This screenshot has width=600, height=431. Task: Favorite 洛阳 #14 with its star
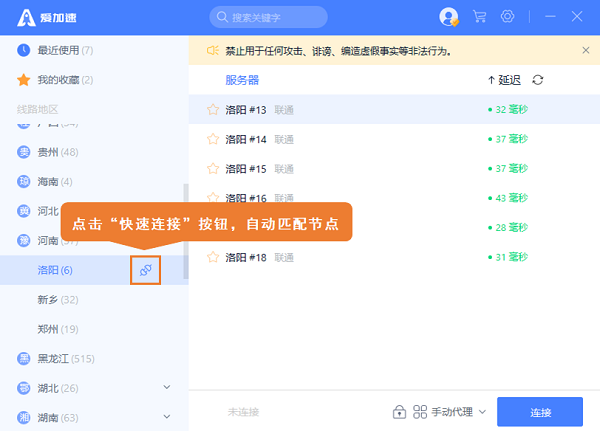tap(213, 139)
